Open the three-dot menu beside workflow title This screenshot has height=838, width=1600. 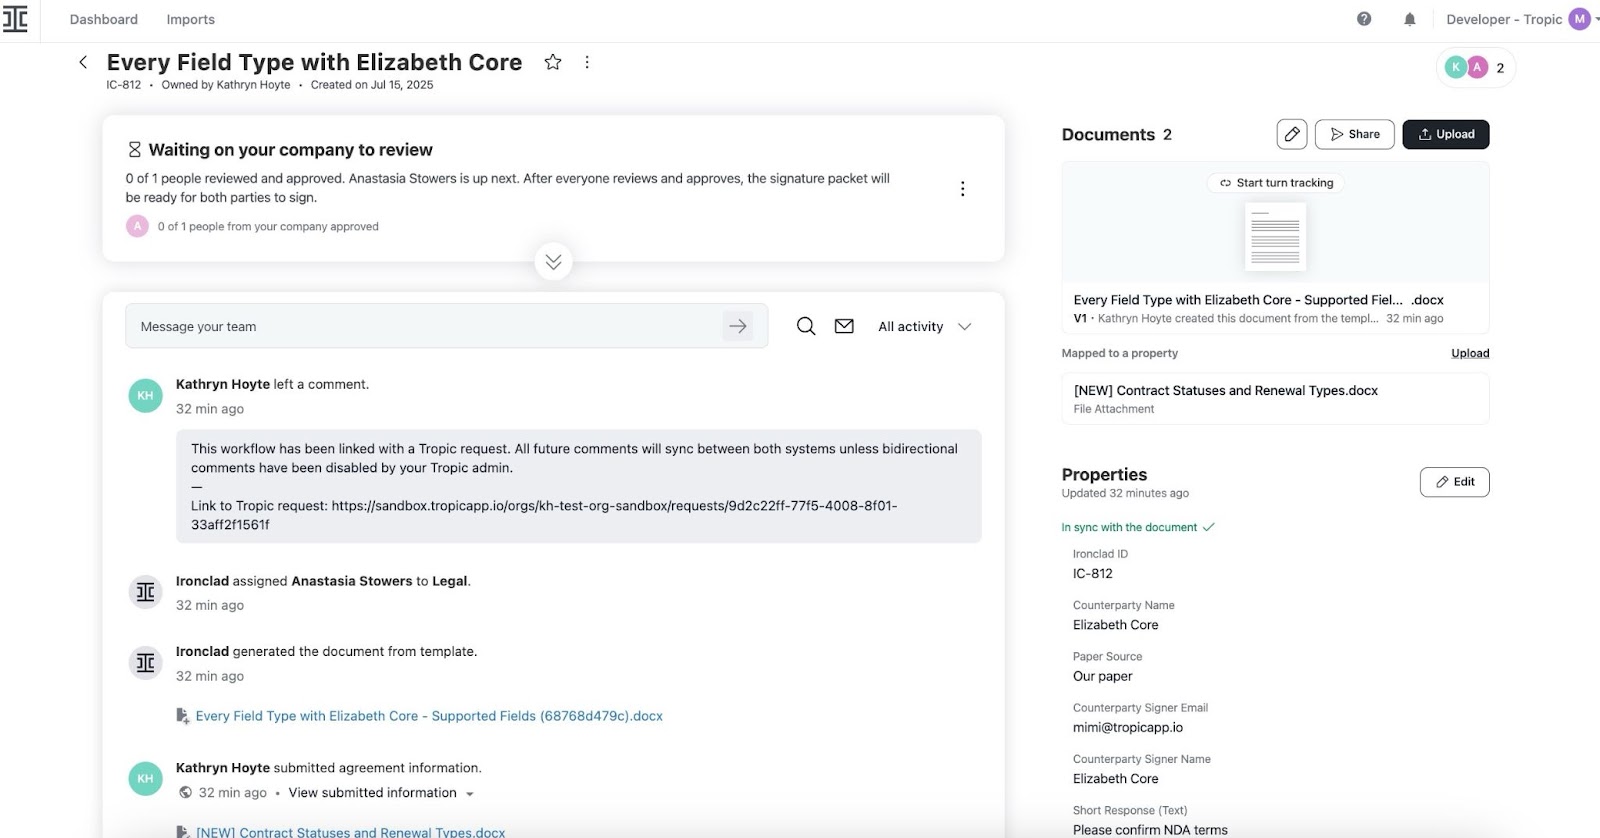[587, 62]
